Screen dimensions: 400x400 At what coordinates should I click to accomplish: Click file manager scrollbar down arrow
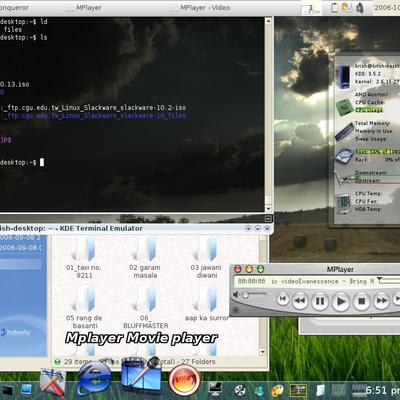(x=262, y=352)
